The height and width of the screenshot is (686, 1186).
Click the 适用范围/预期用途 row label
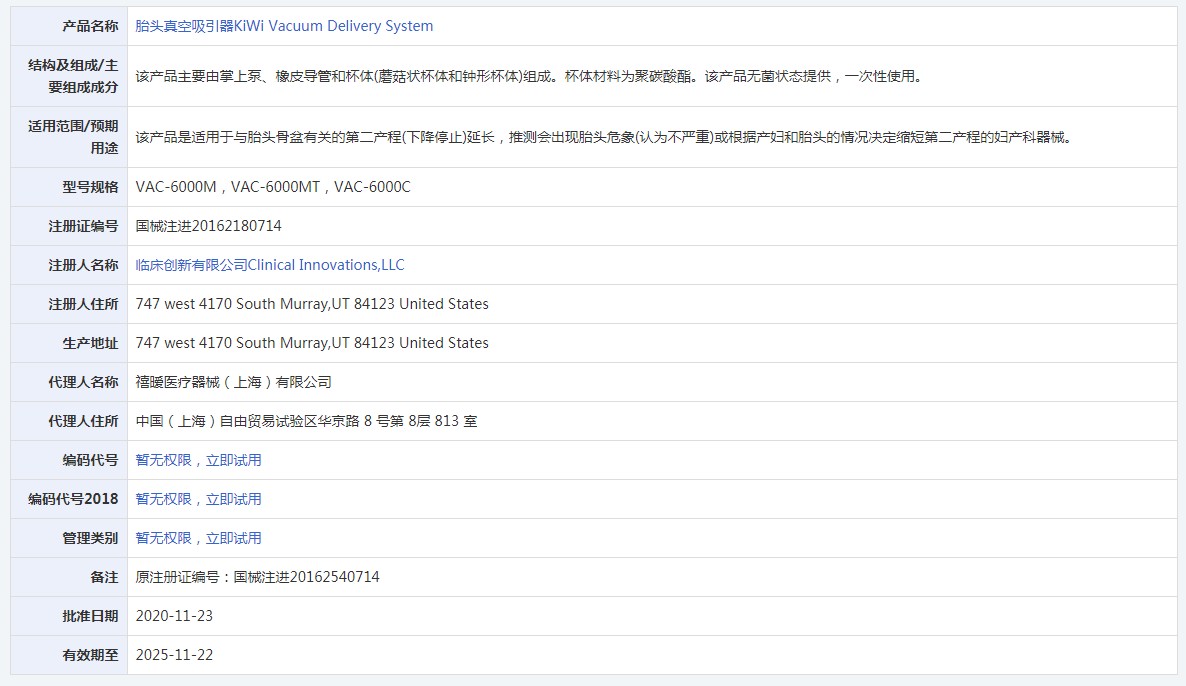pyautogui.click(x=73, y=137)
